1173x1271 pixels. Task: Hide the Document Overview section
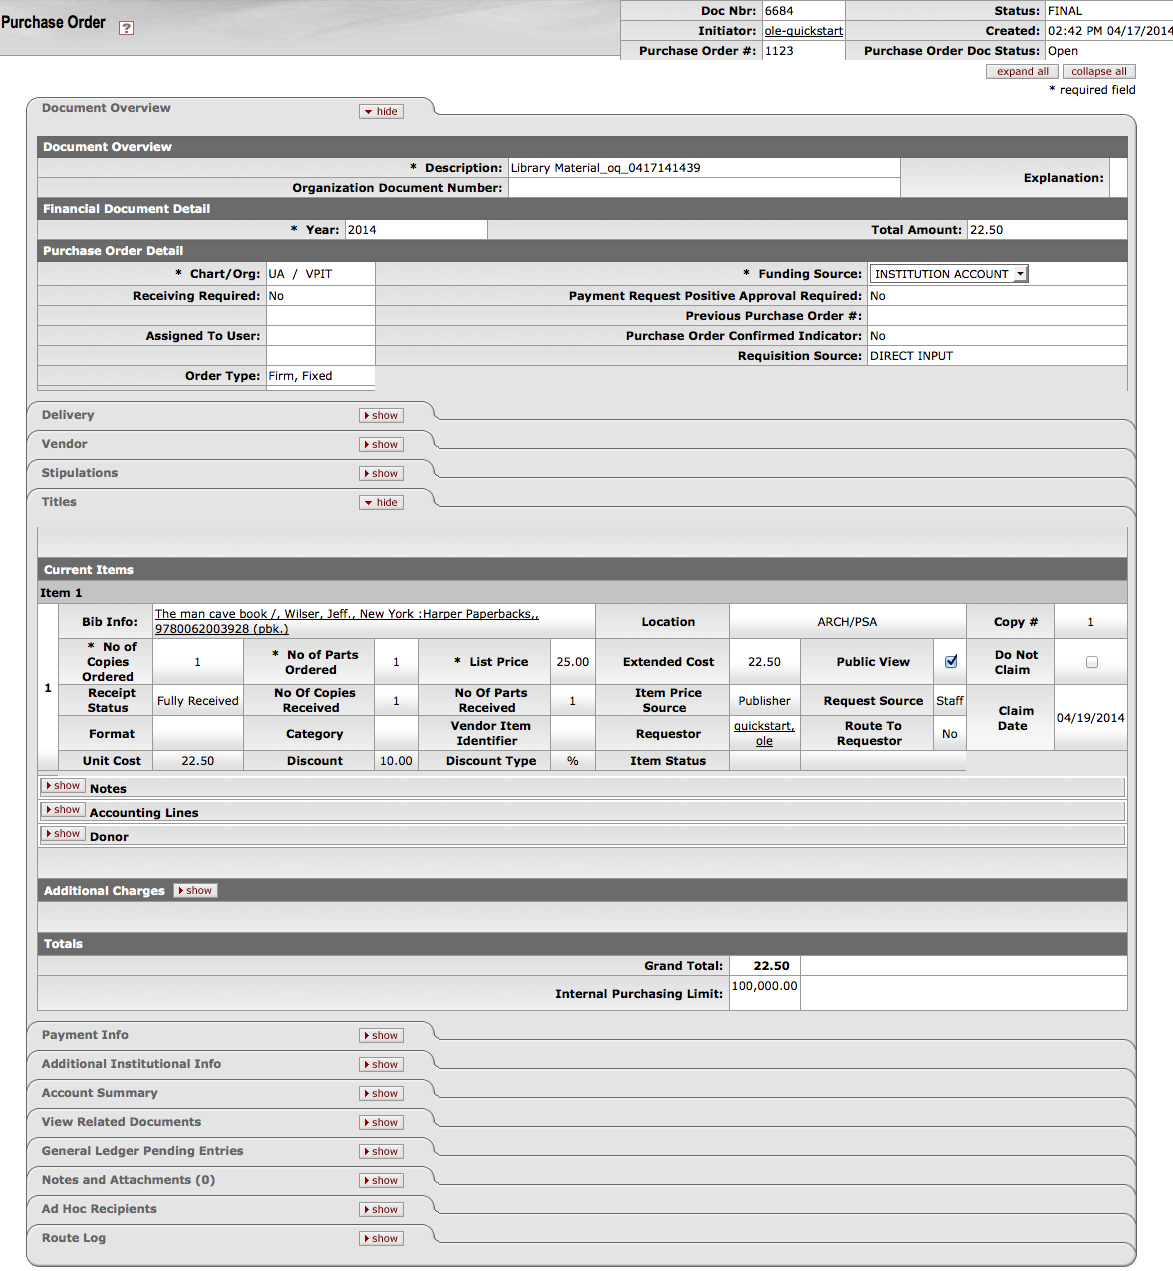(x=381, y=111)
